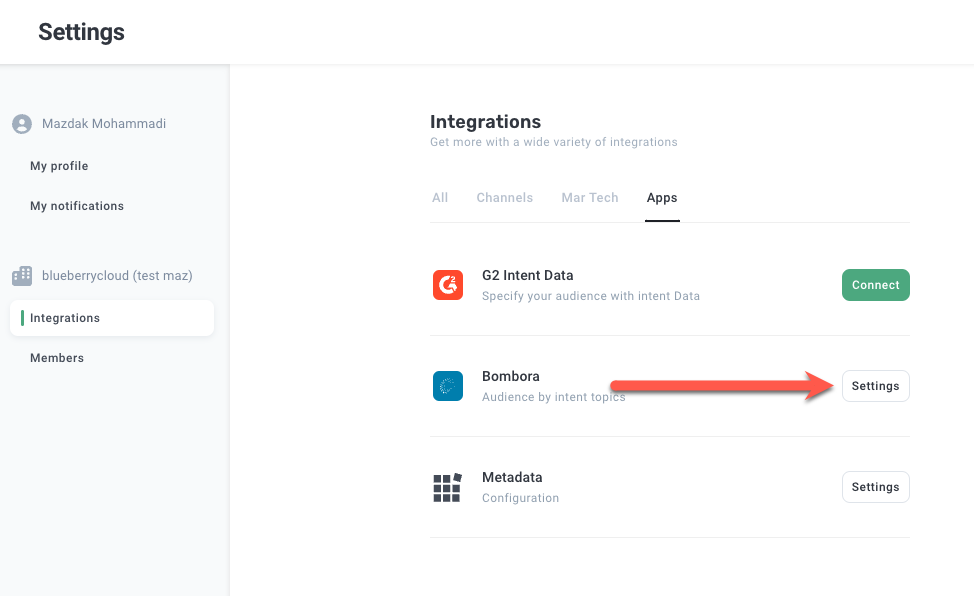Open My notifications in sidebar
974x596 pixels.
77,206
